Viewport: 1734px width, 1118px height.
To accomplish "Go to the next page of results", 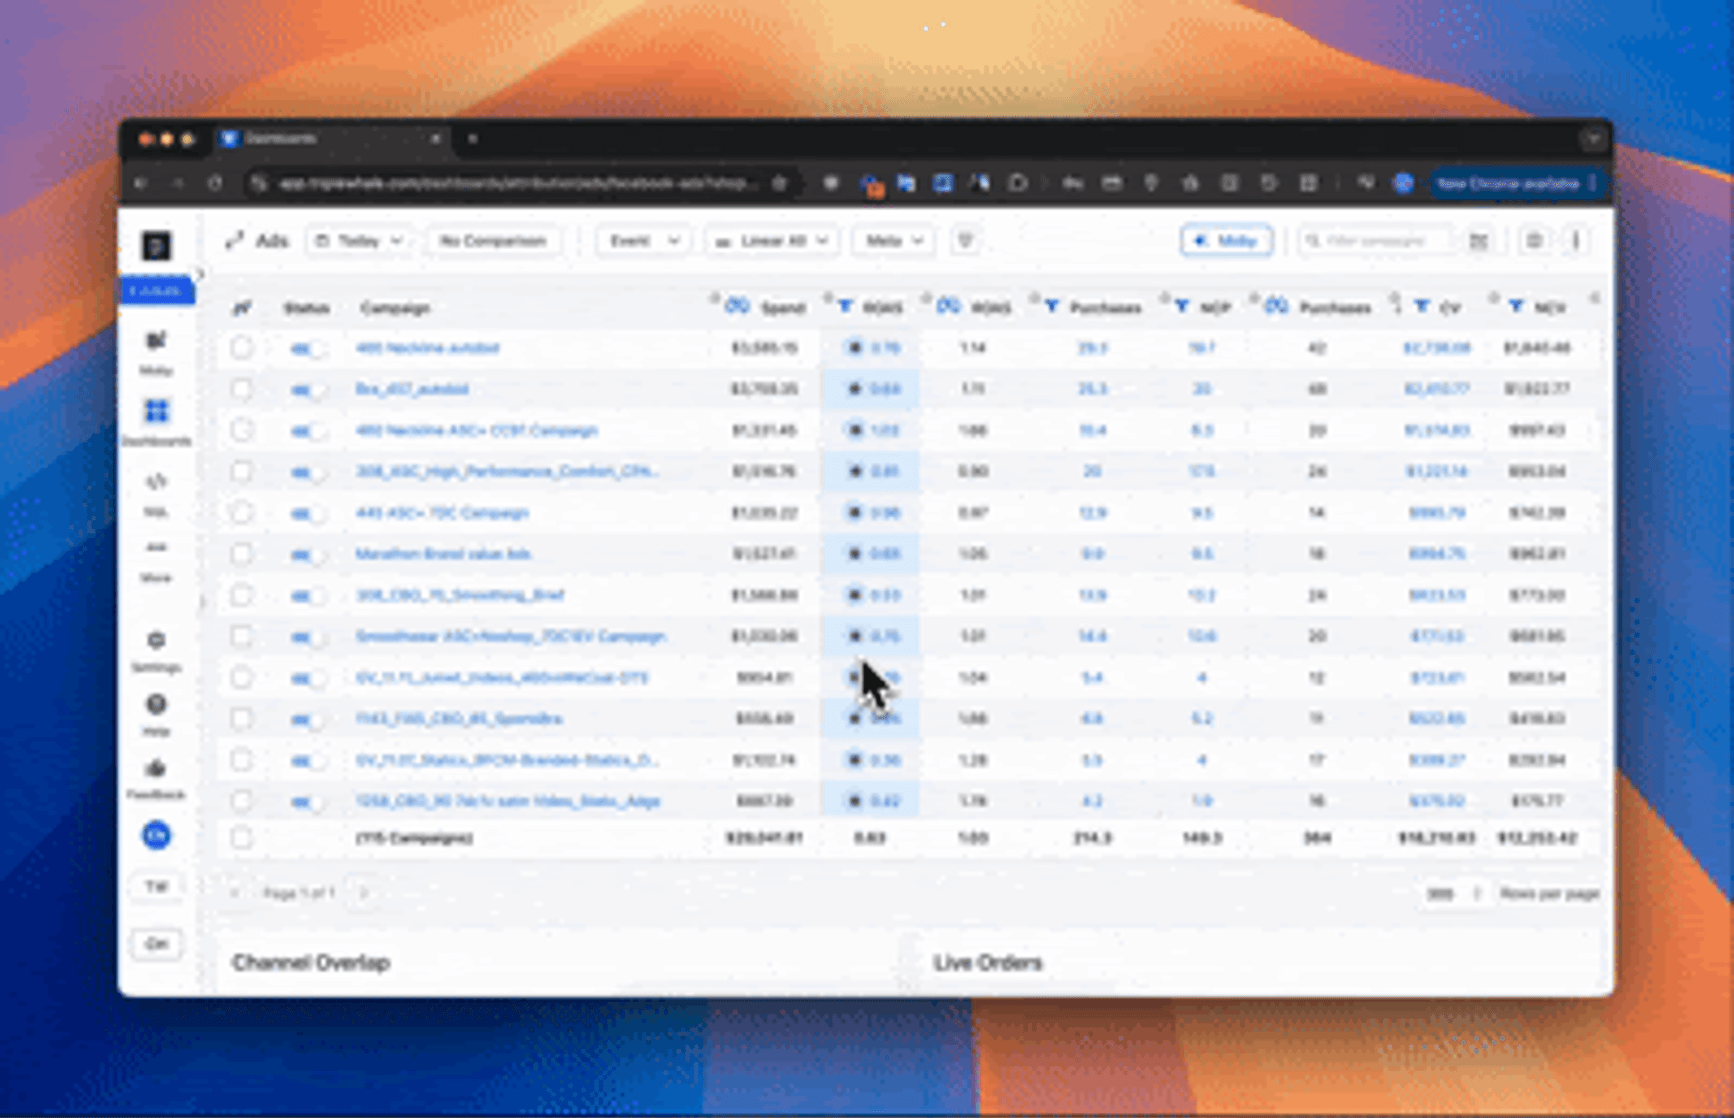I will point(364,893).
